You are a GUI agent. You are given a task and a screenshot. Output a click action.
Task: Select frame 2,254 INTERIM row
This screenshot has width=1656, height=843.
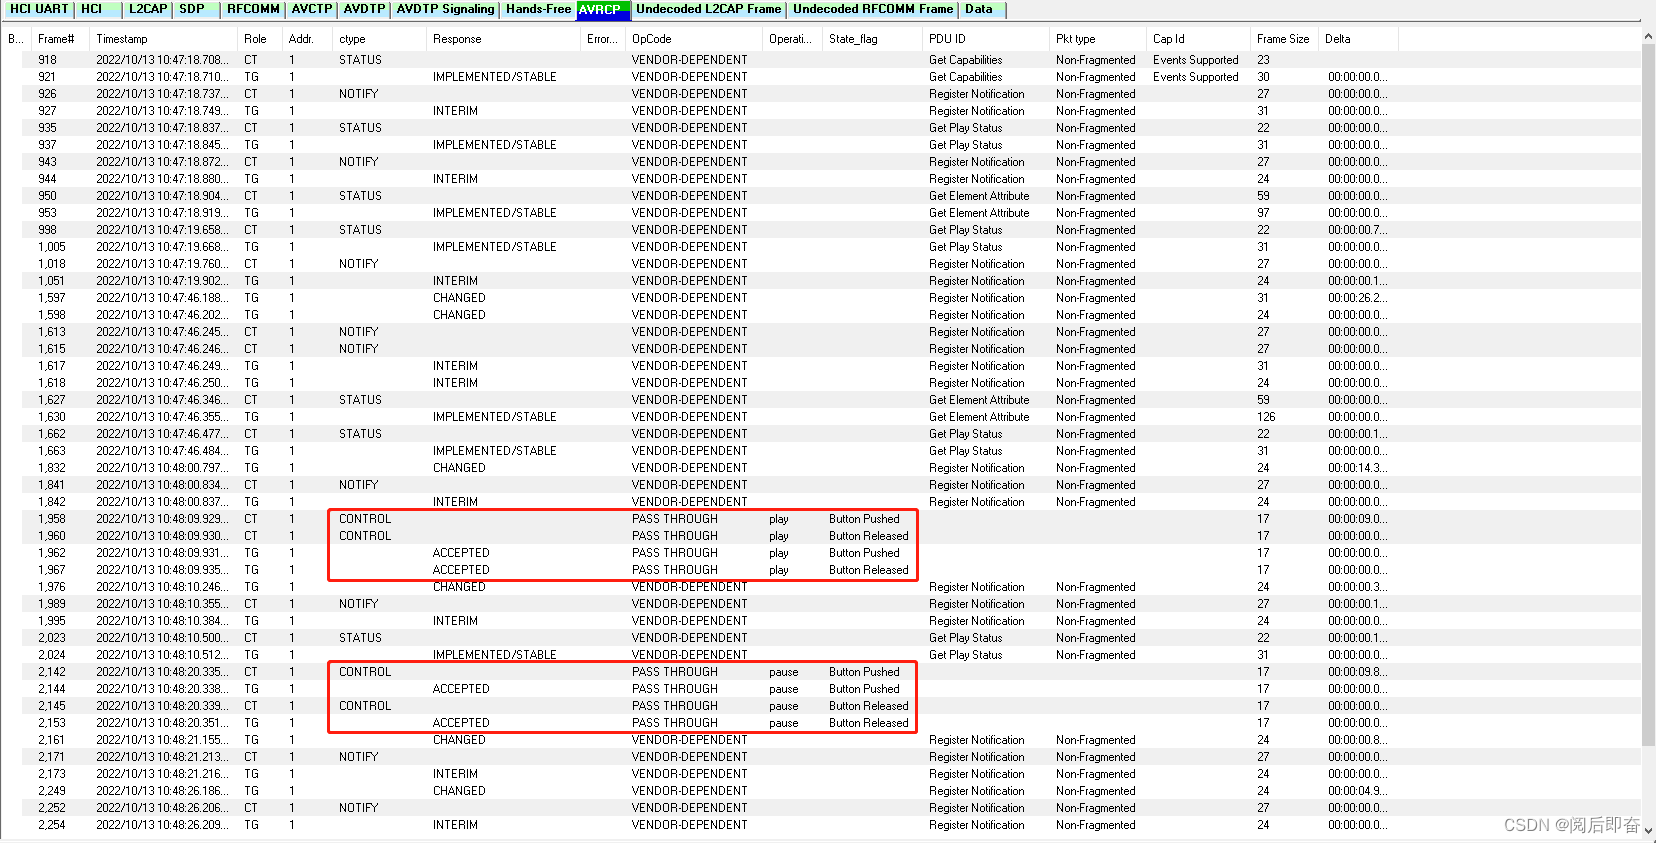point(820,825)
